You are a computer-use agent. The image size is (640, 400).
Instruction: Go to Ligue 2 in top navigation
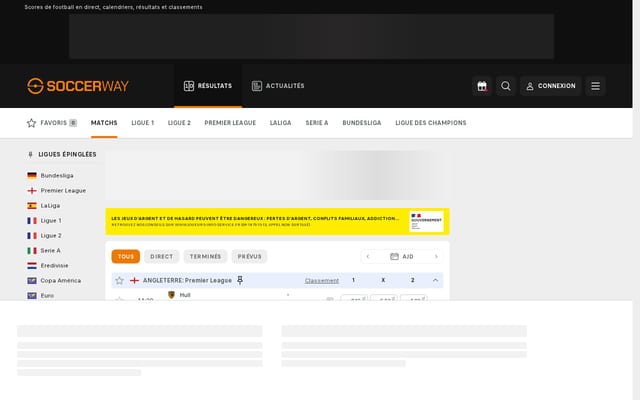pos(179,123)
